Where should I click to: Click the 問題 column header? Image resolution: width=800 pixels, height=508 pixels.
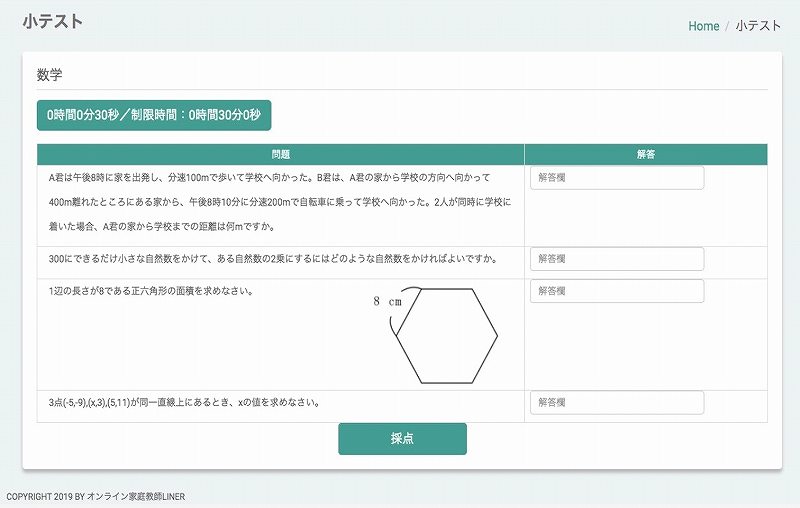[280, 155]
